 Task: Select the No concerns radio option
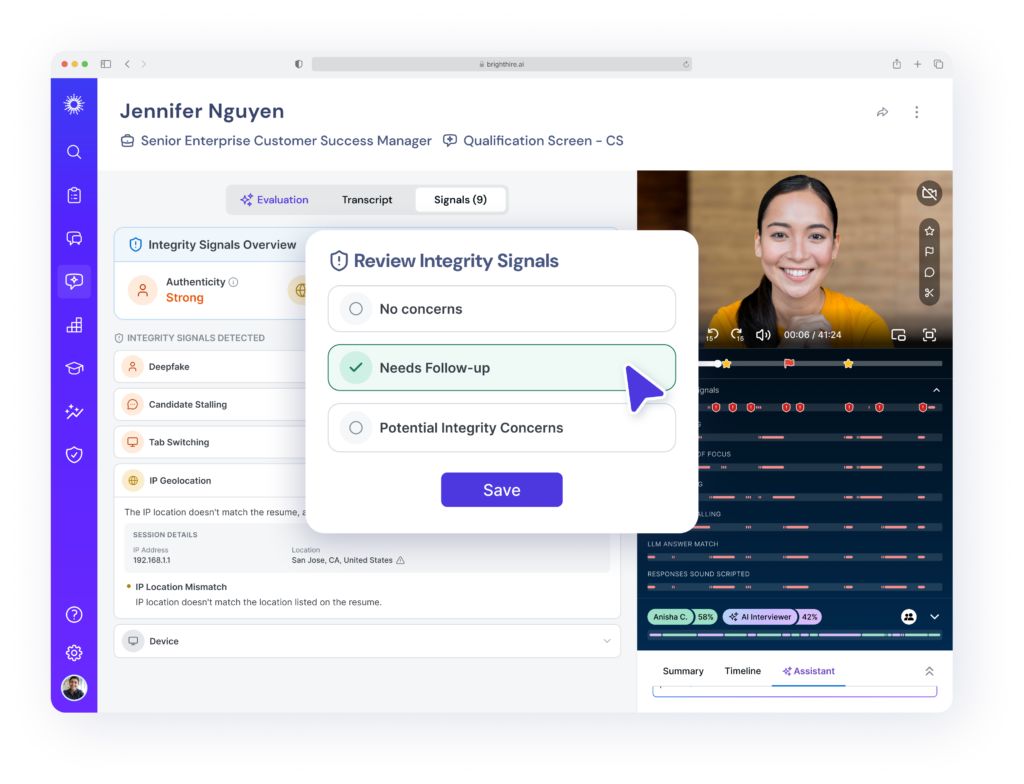[x=502, y=309]
